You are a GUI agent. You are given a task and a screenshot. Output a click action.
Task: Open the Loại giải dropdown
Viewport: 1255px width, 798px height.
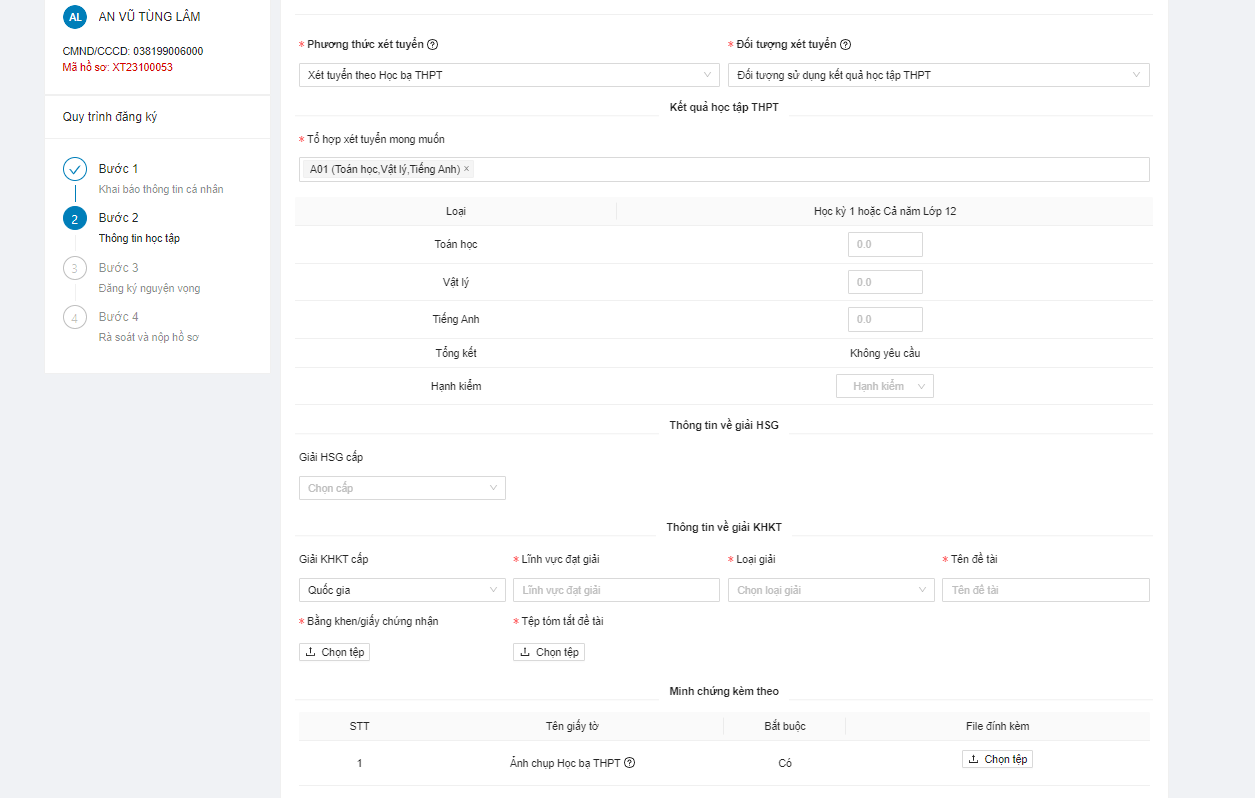click(x=830, y=590)
